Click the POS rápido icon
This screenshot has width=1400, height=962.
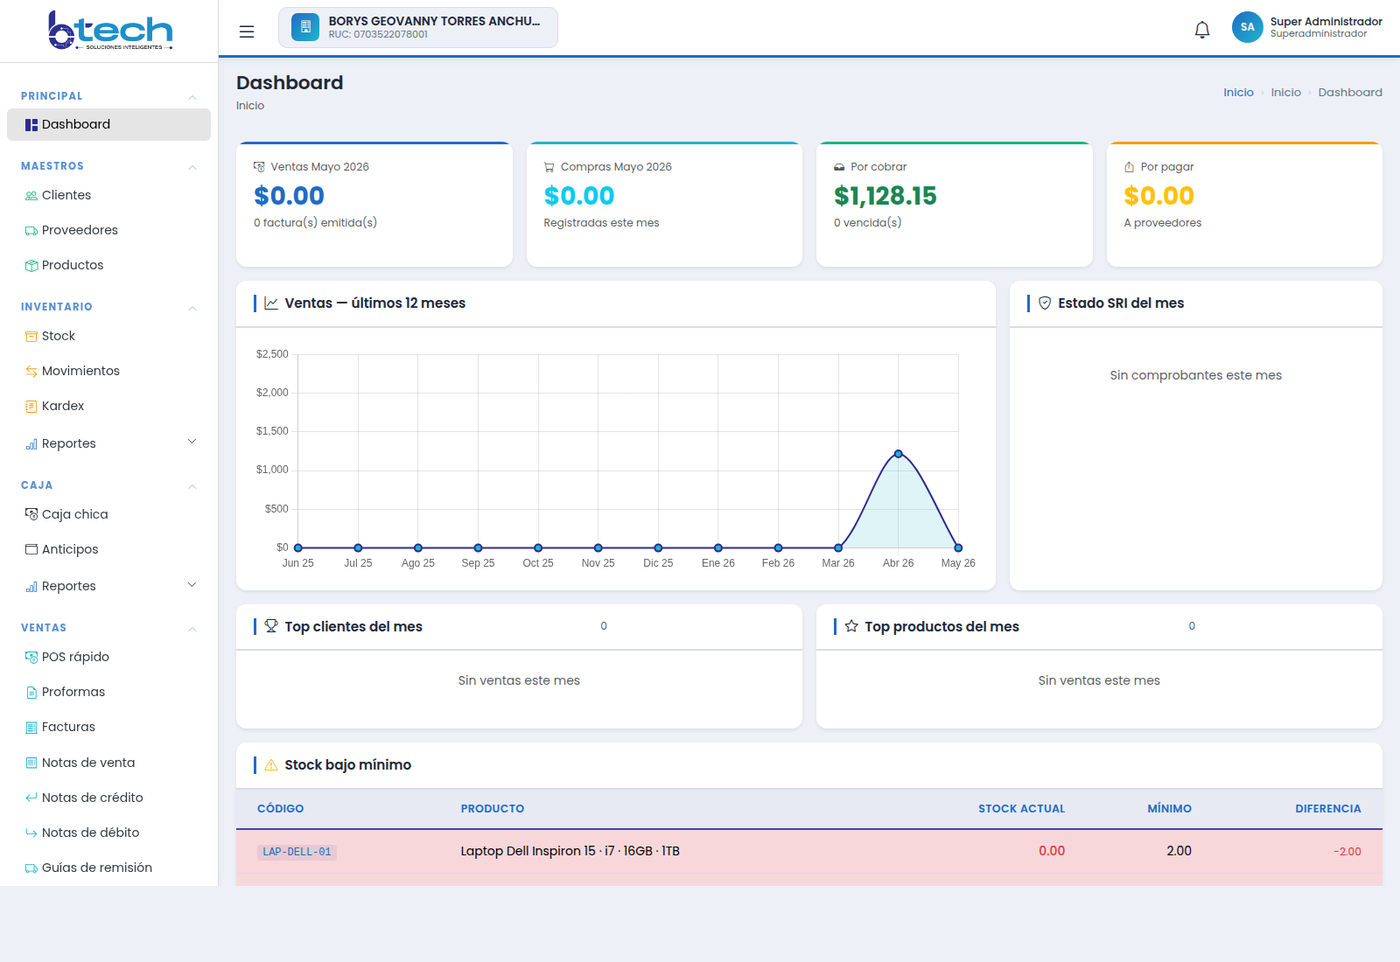tap(31, 658)
